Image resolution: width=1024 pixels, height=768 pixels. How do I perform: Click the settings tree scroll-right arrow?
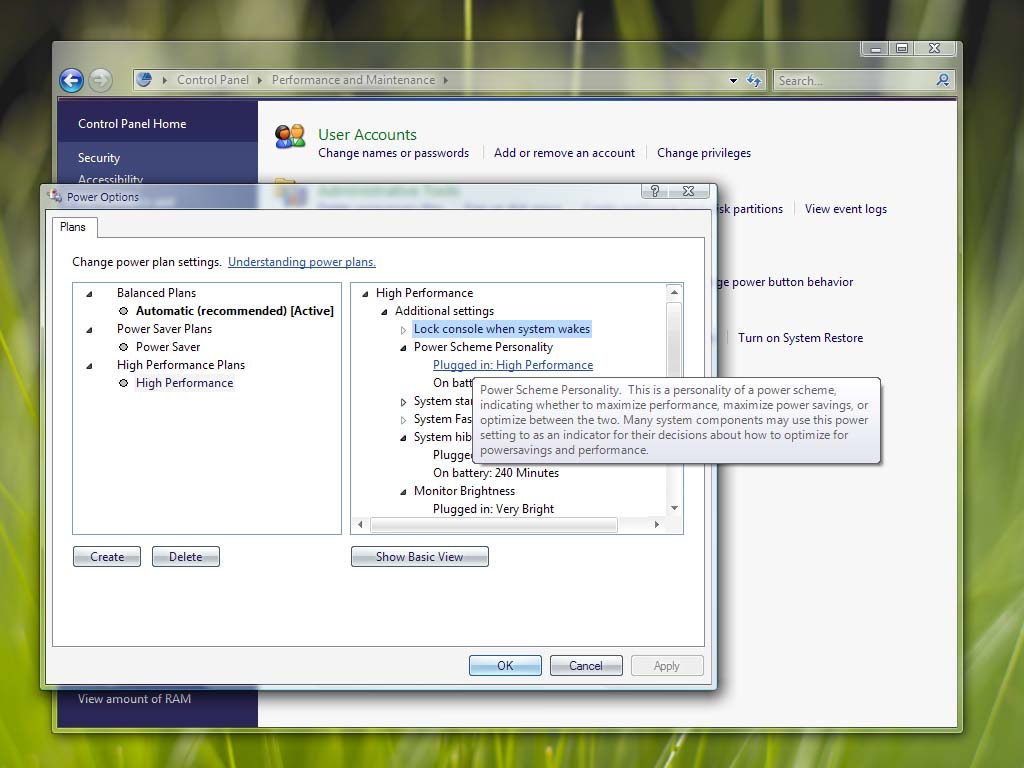pyautogui.click(x=656, y=524)
